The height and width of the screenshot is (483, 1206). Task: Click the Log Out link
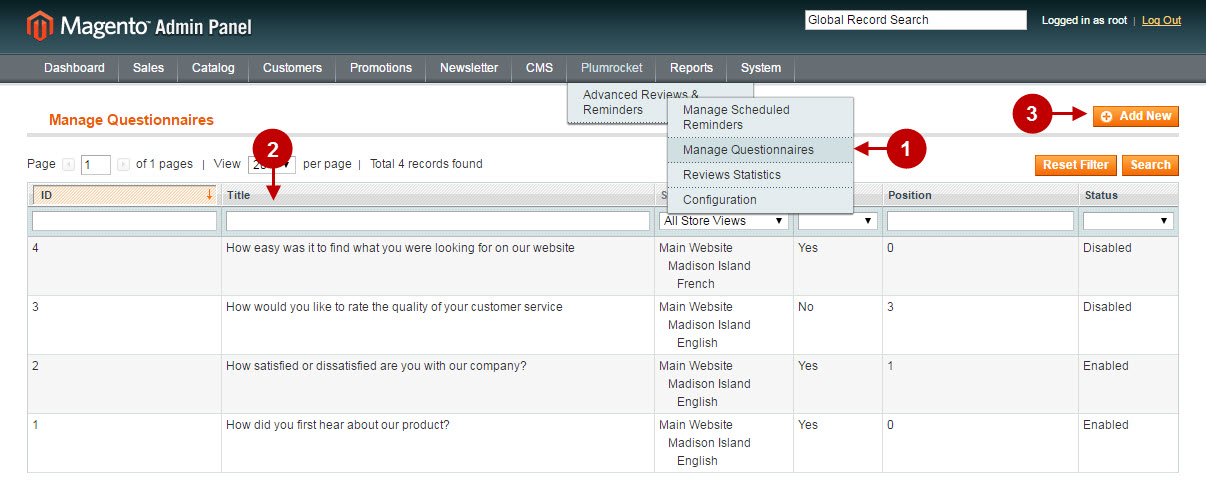pyautogui.click(x=1161, y=20)
